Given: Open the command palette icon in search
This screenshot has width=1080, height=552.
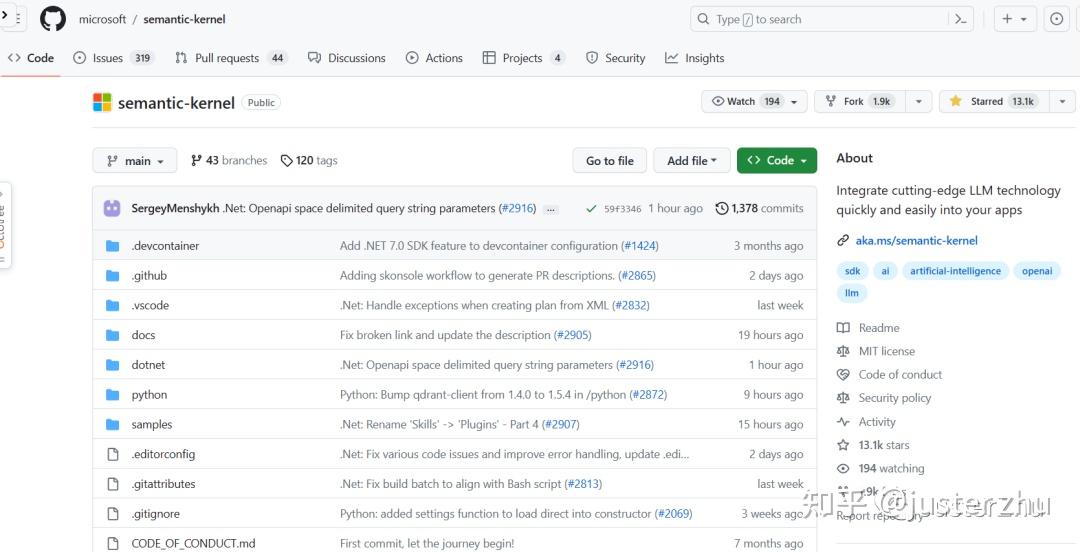Looking at the screenshot, I should click(960, 19).
